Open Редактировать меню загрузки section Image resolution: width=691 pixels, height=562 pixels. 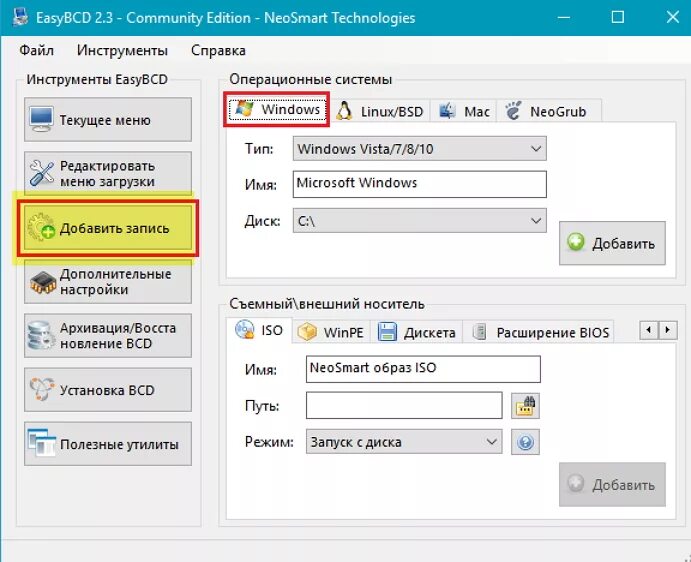pos(108,173)
